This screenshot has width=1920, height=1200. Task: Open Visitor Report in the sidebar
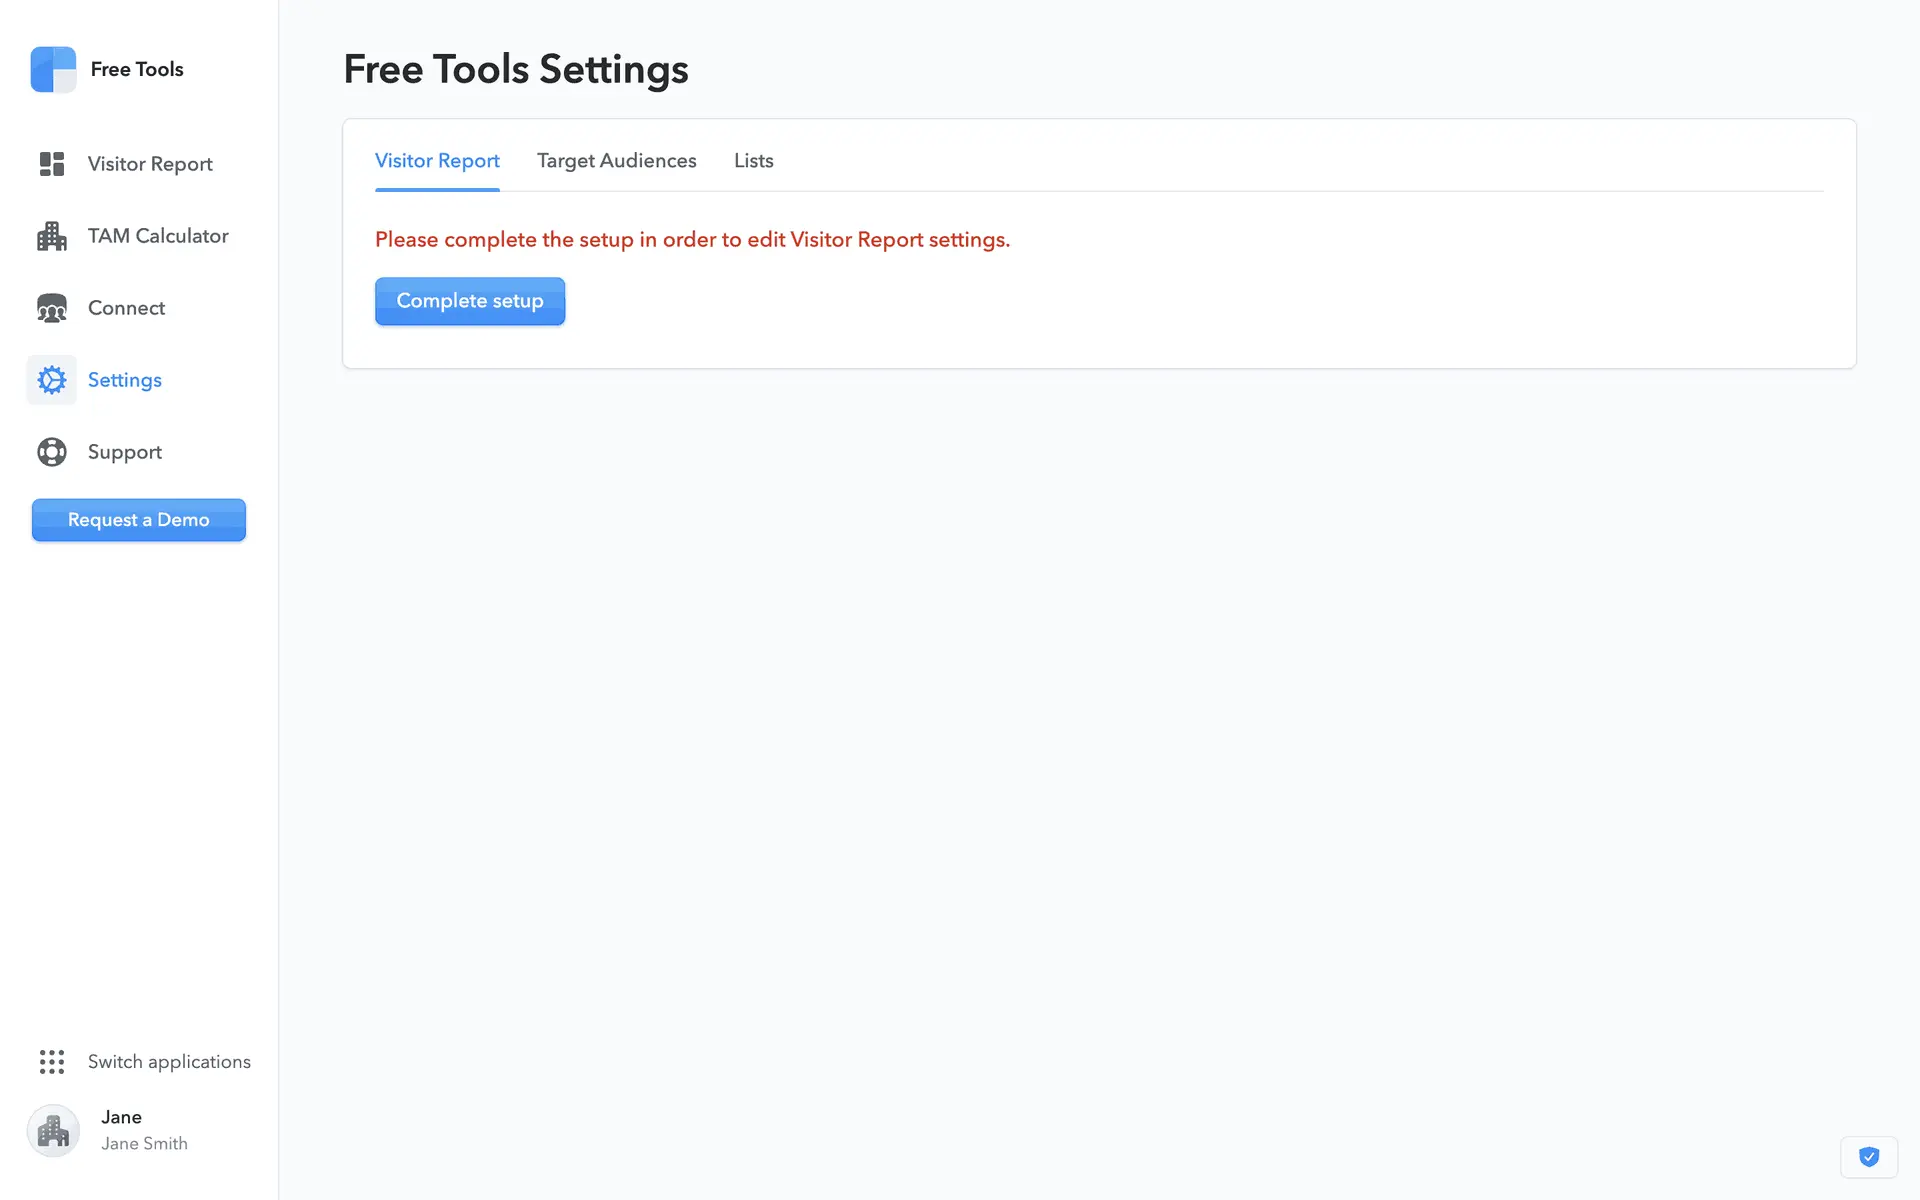(x=150, y=164)
